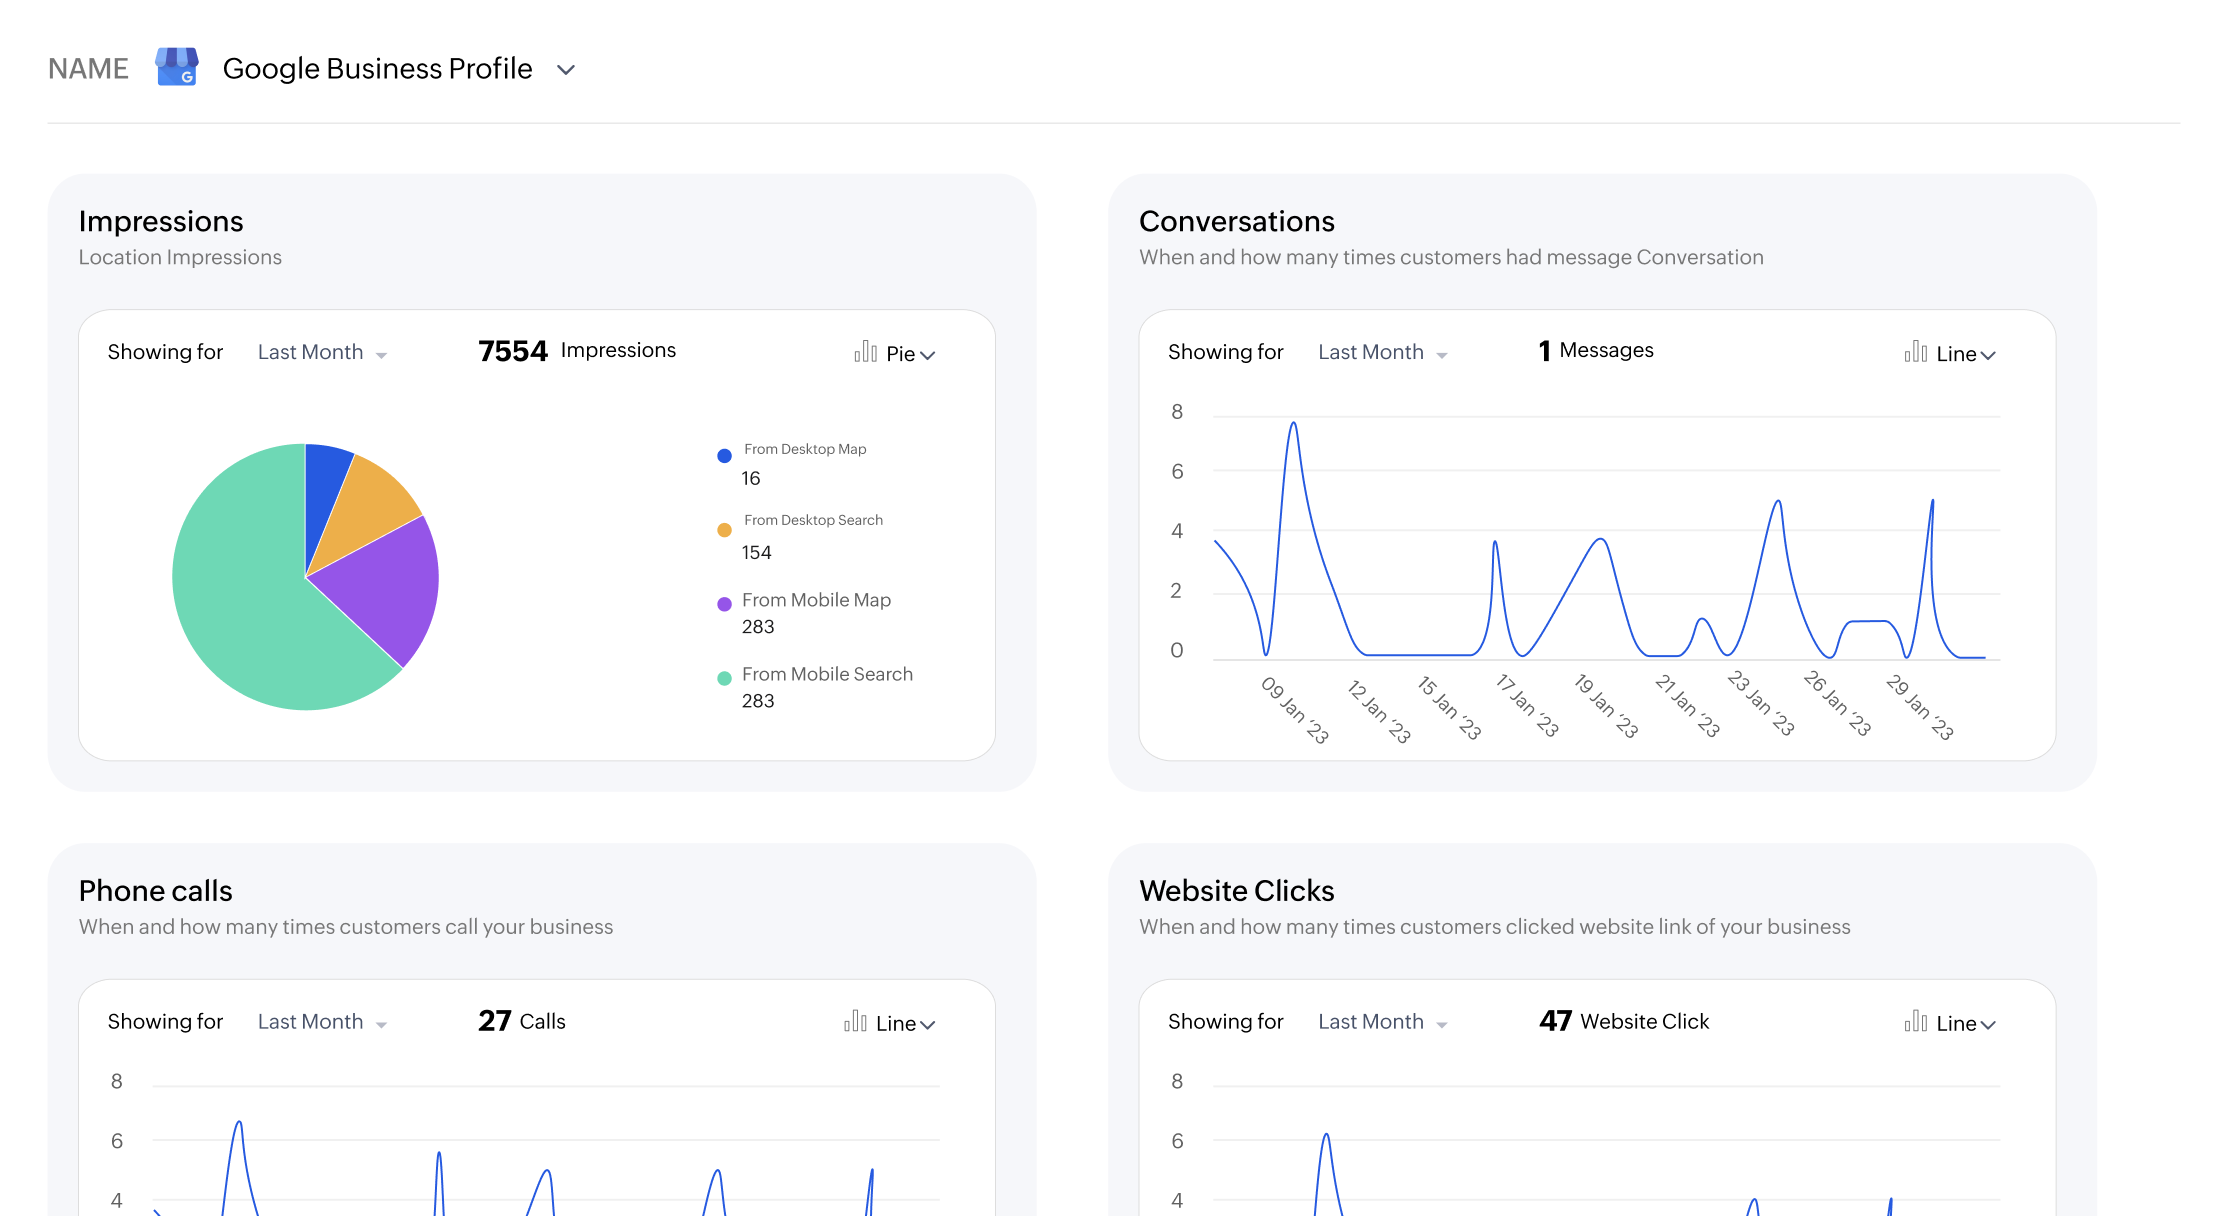Select the From Mobile Search legend label
Screen dimensions: 2240x1216
pyautogui.click(x=827, y=674)
